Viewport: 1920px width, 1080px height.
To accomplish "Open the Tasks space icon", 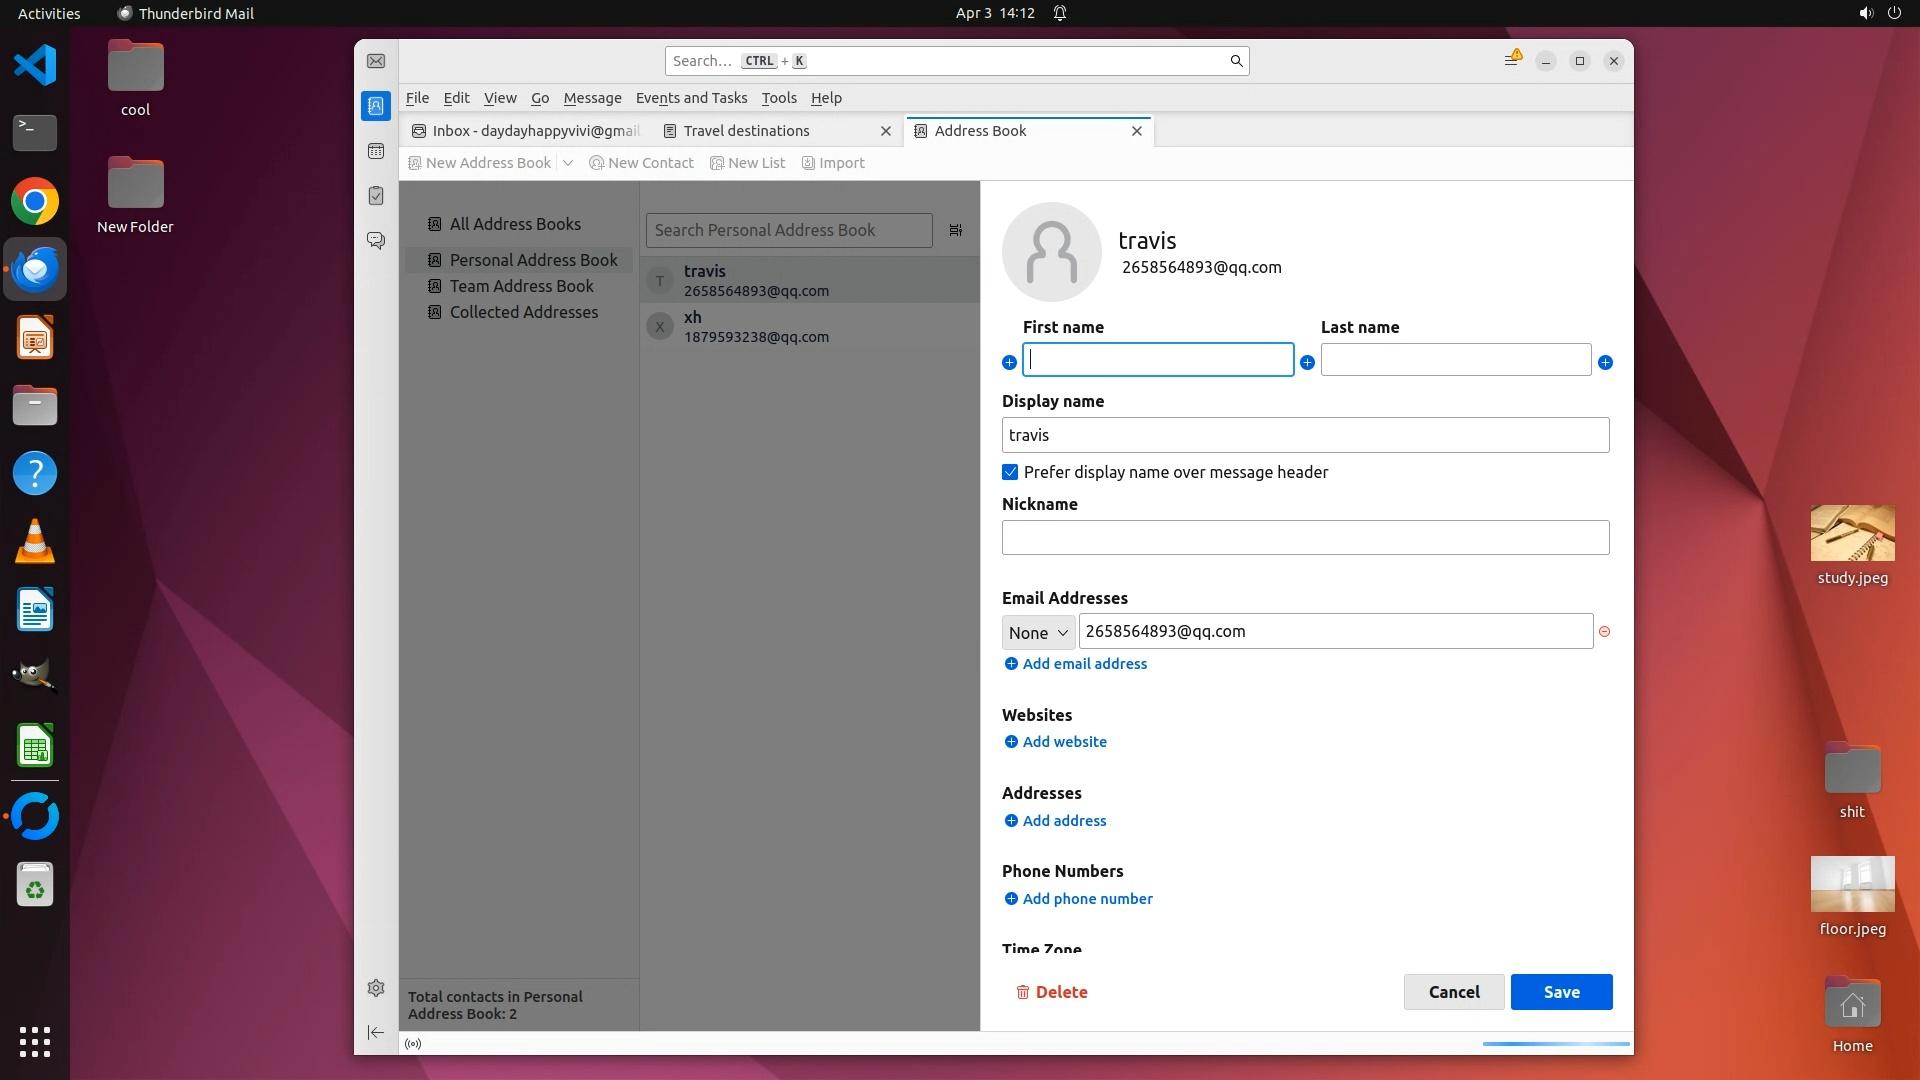I will [376, 196].
